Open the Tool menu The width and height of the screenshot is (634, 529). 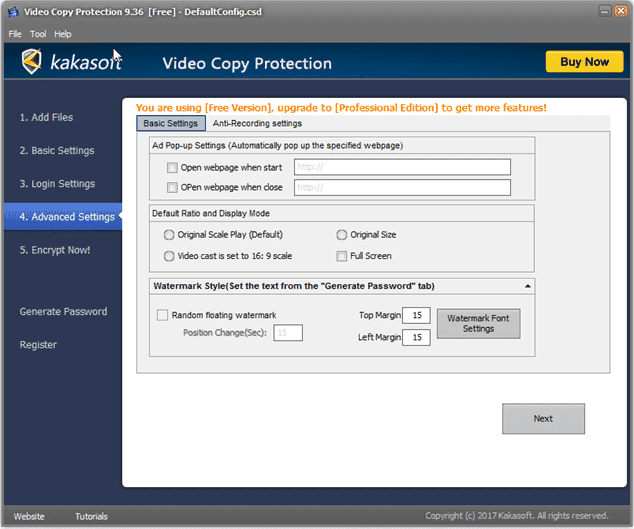[x=38, y=34]
